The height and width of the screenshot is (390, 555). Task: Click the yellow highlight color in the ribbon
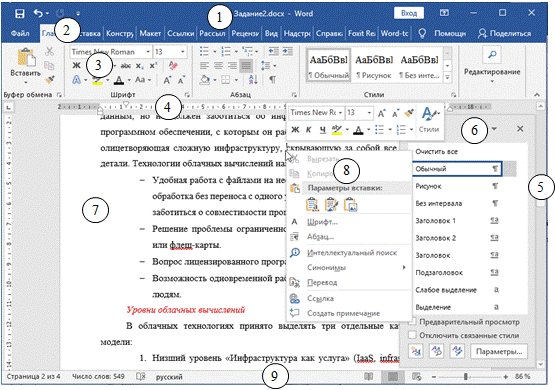pyautogui.click(x=97, y=80)
